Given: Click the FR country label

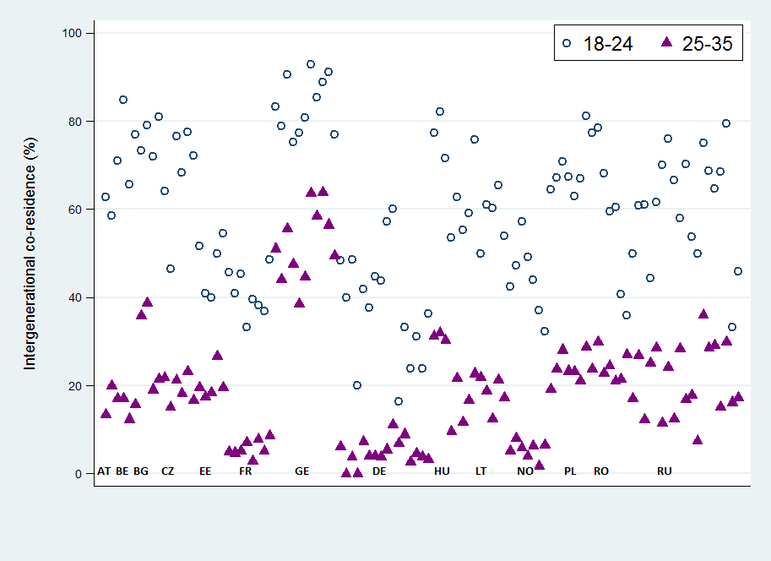Looking at the screenshot, I should pyautogui.click(x=245, y=471).
